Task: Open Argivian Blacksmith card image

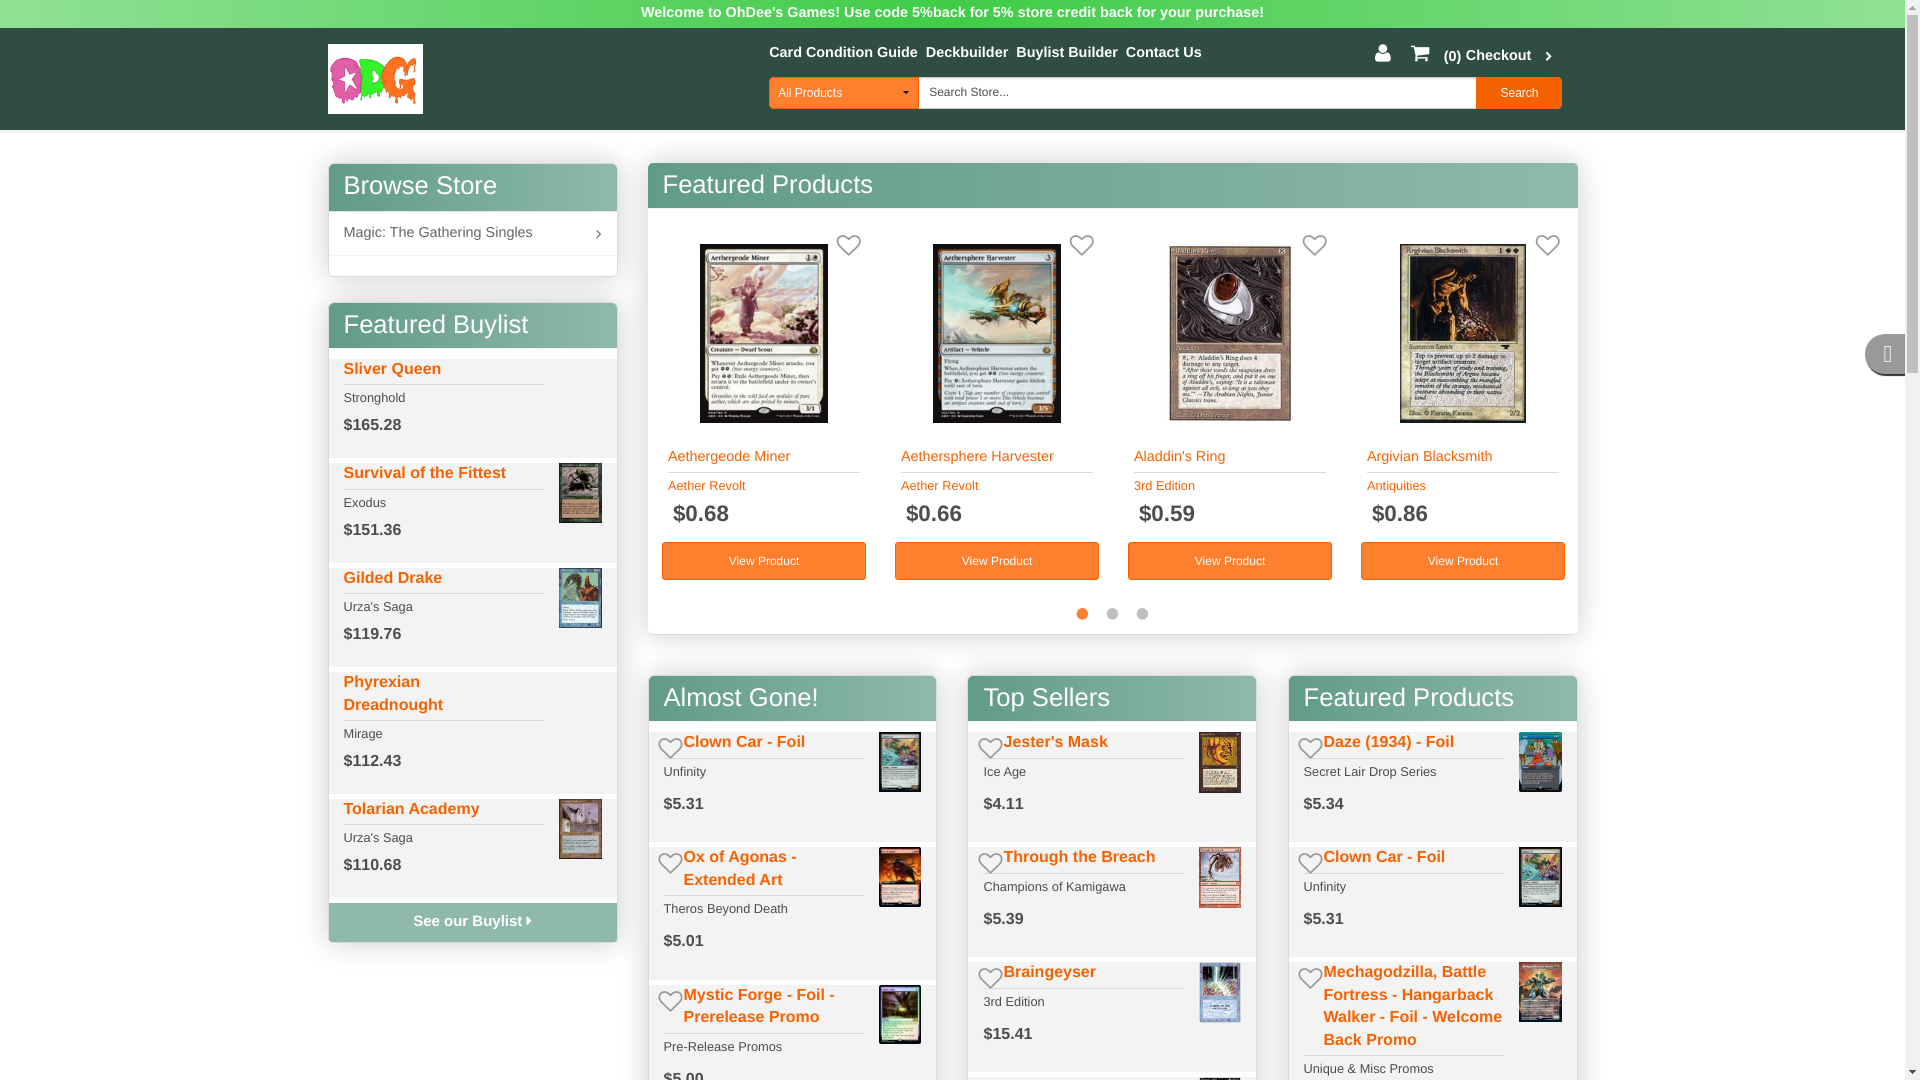Action: click(x=1463, y=333)
